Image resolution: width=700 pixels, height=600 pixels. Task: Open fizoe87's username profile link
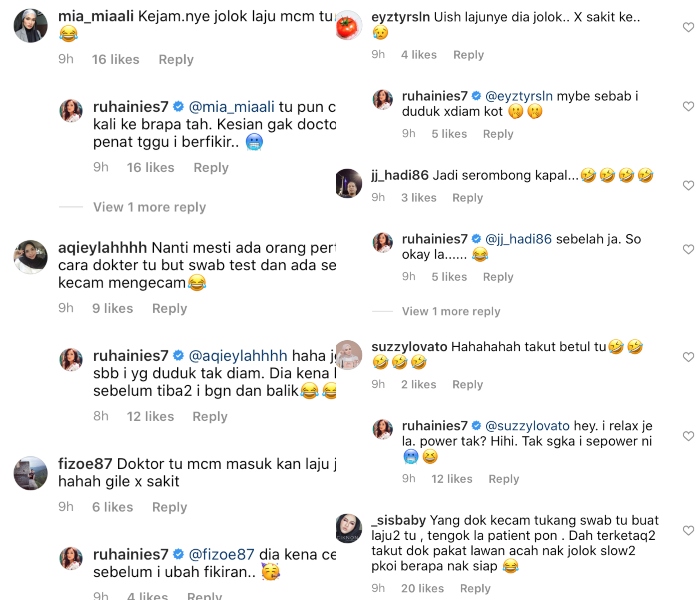pyautogui.click(x=85, y=464)
